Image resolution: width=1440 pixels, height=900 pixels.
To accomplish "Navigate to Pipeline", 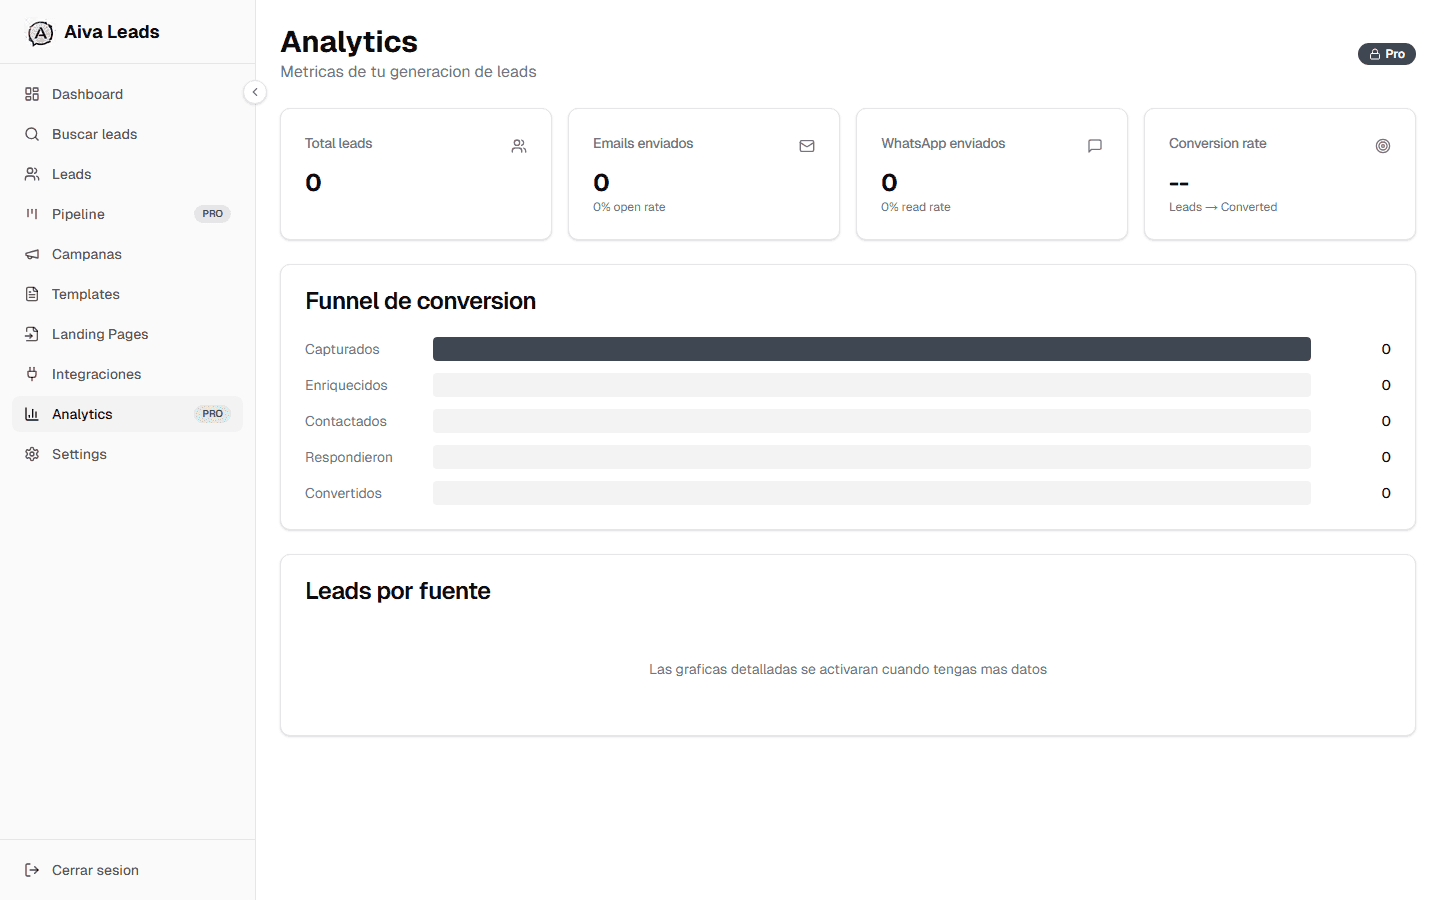I will click(127, 214).
